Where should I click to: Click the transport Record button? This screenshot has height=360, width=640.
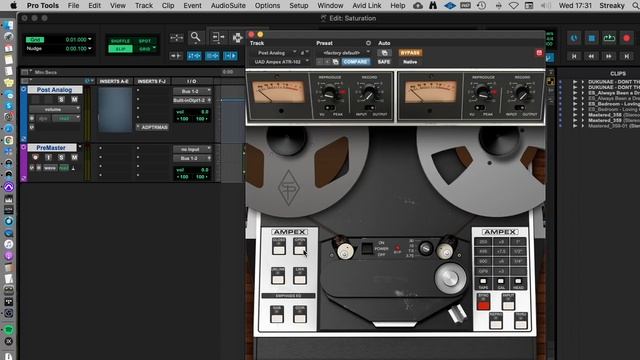(627, 38)
